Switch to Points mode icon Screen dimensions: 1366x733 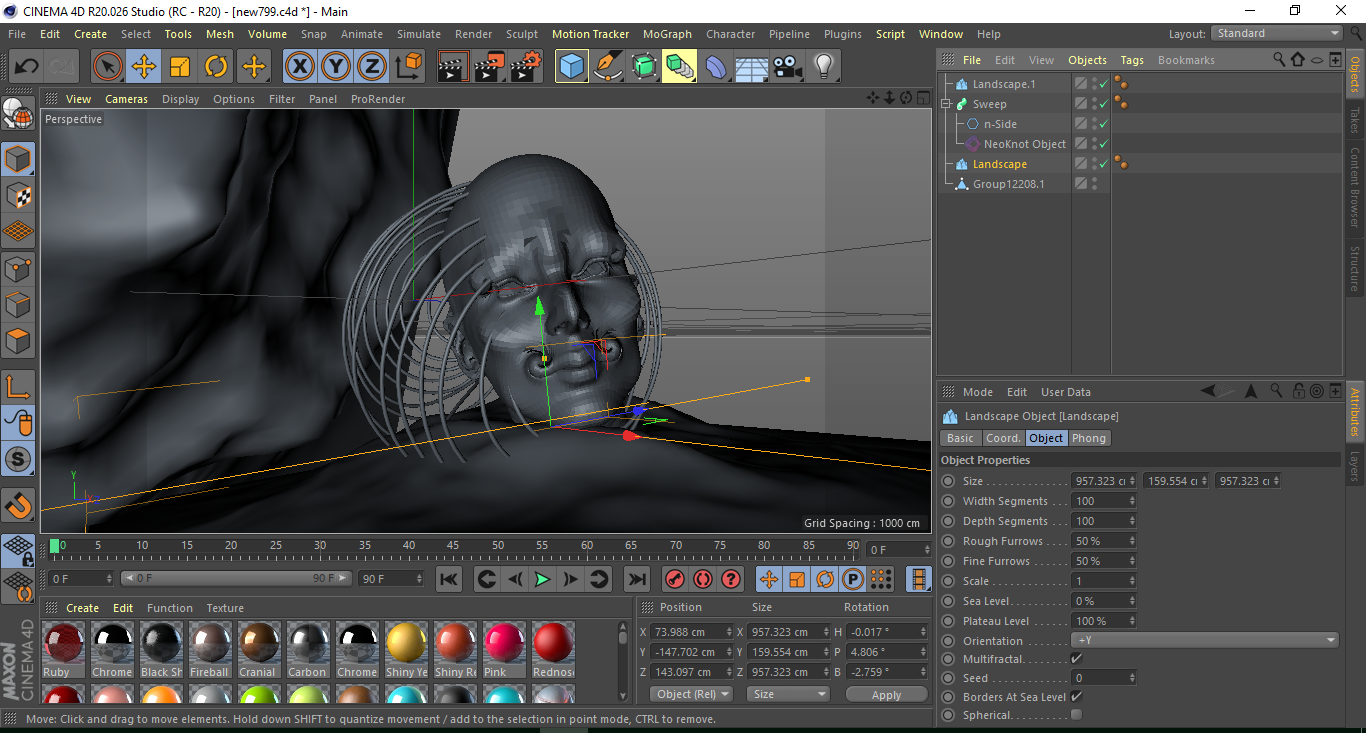point(18,268)
